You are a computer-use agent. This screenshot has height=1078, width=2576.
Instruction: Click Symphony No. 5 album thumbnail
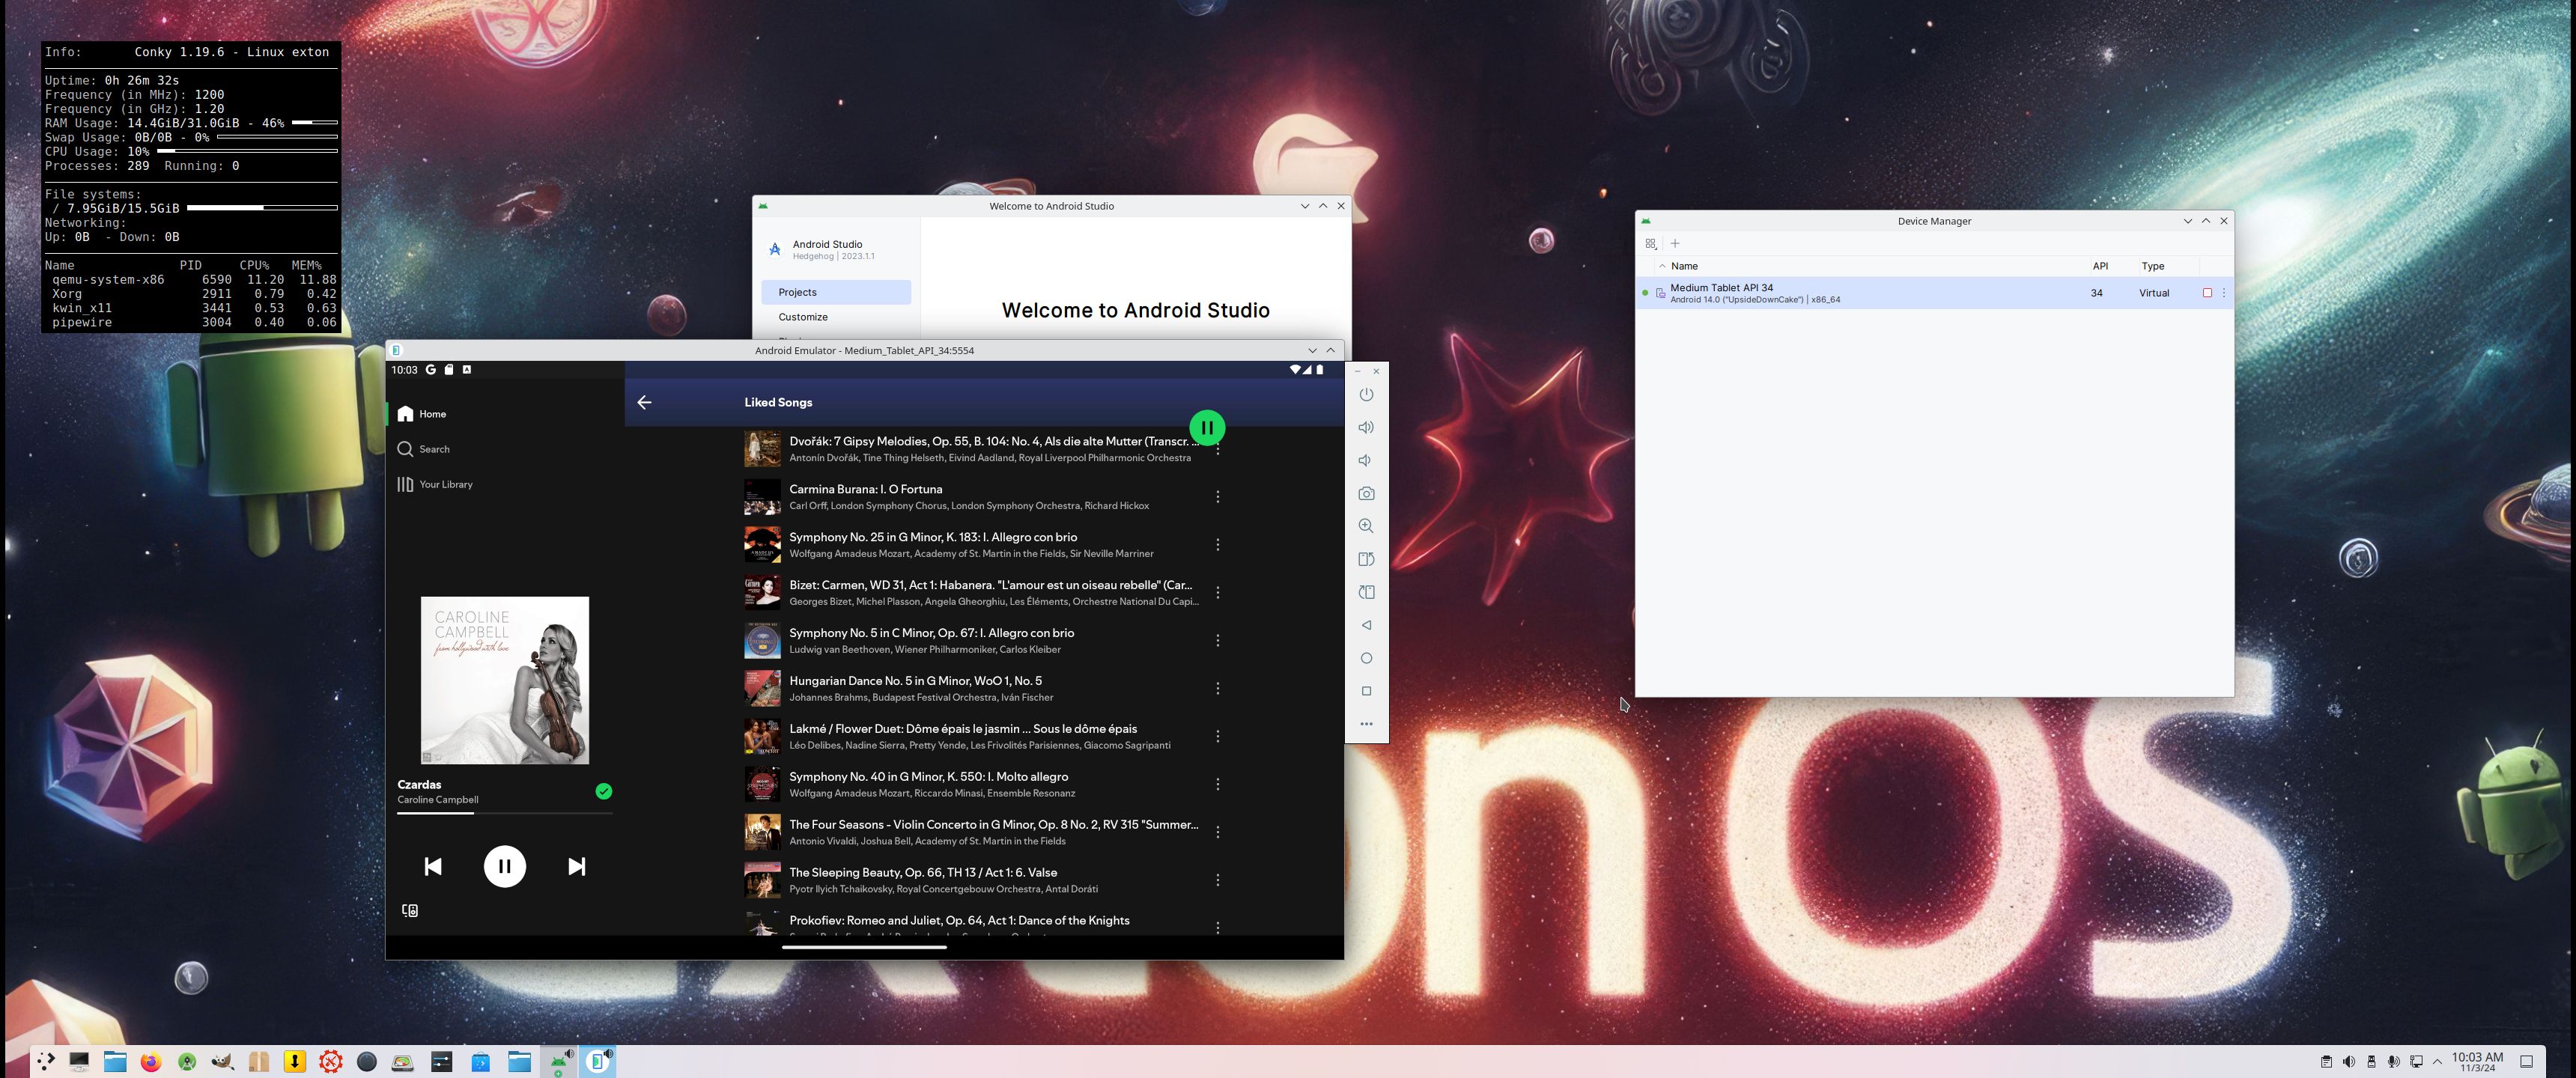(x=762, y=641)
